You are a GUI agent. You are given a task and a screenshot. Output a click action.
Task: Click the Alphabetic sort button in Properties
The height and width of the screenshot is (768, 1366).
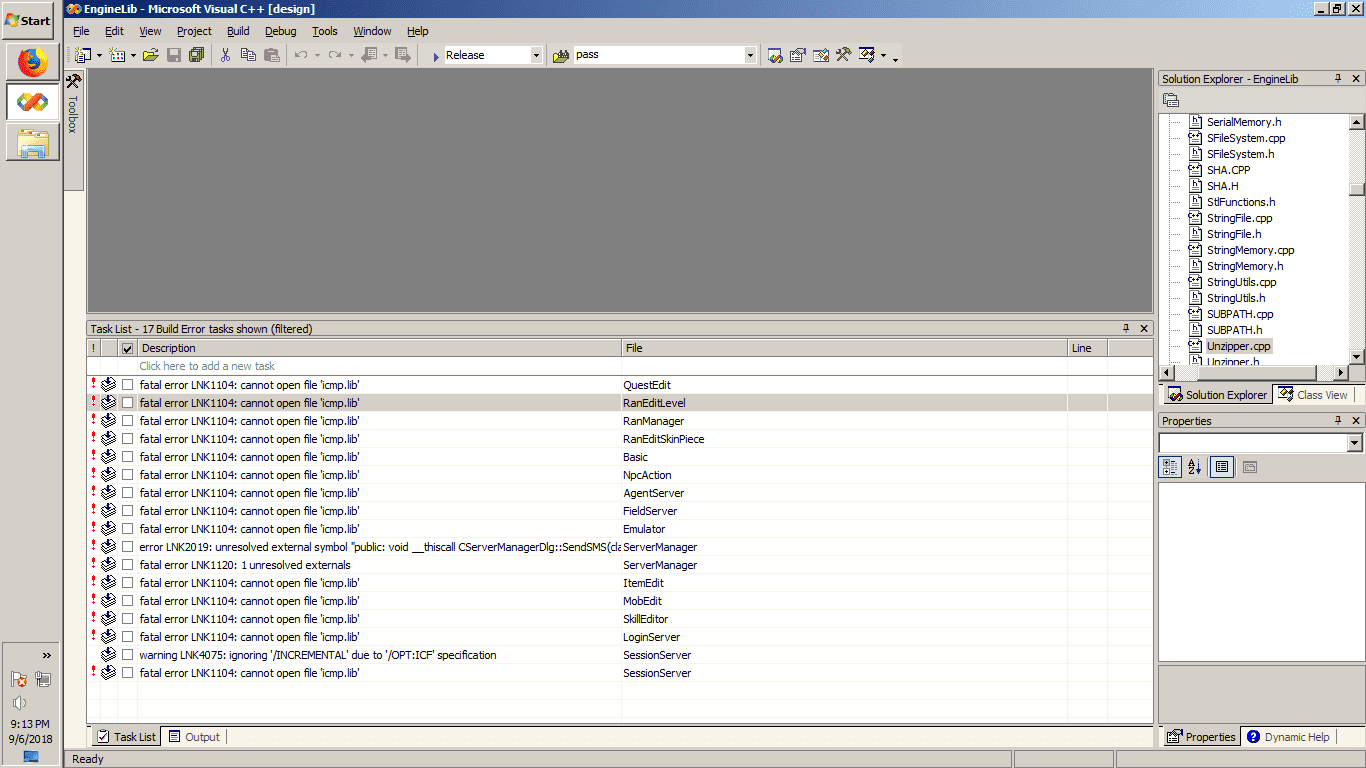[1194, 467]
